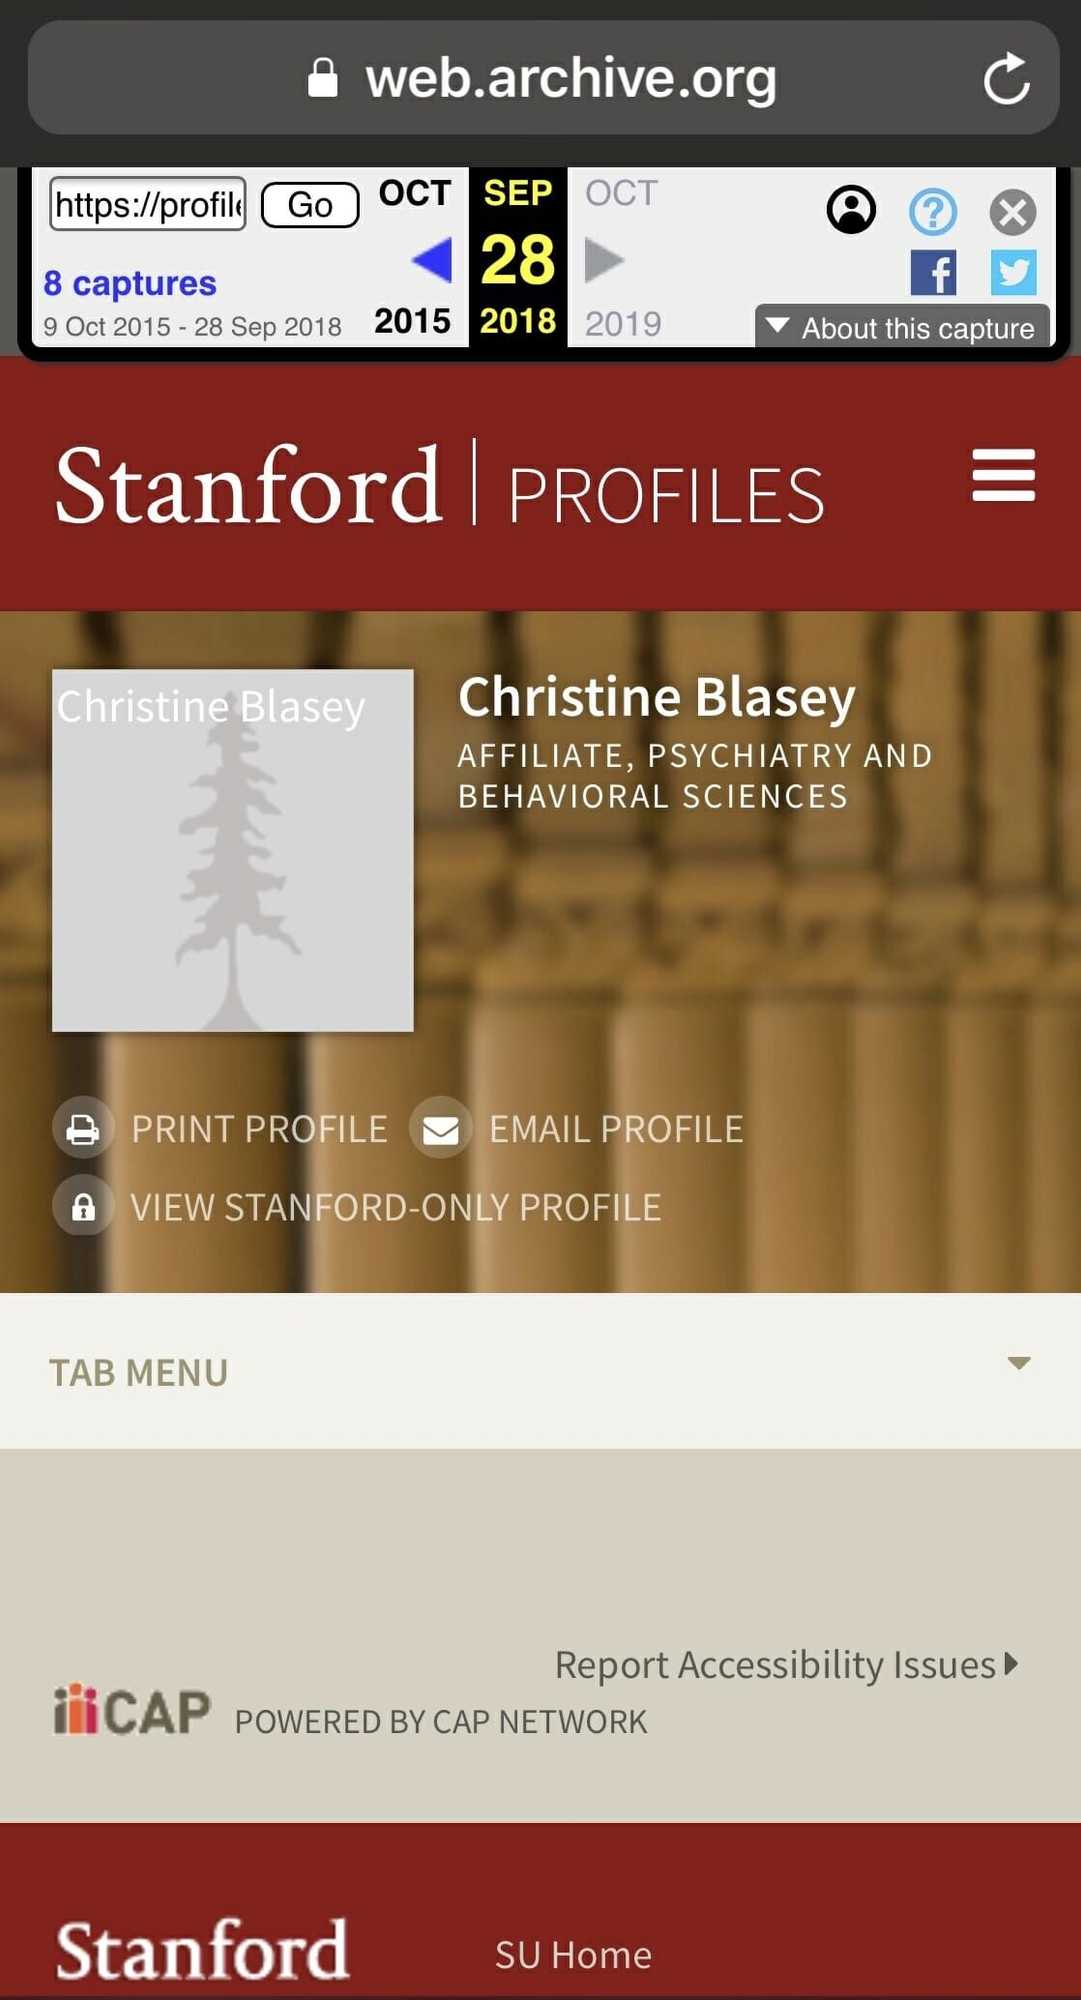Click the SU Home footer link
Viewport: 1081px width, 2000px height.
(x=573, y=1955)
